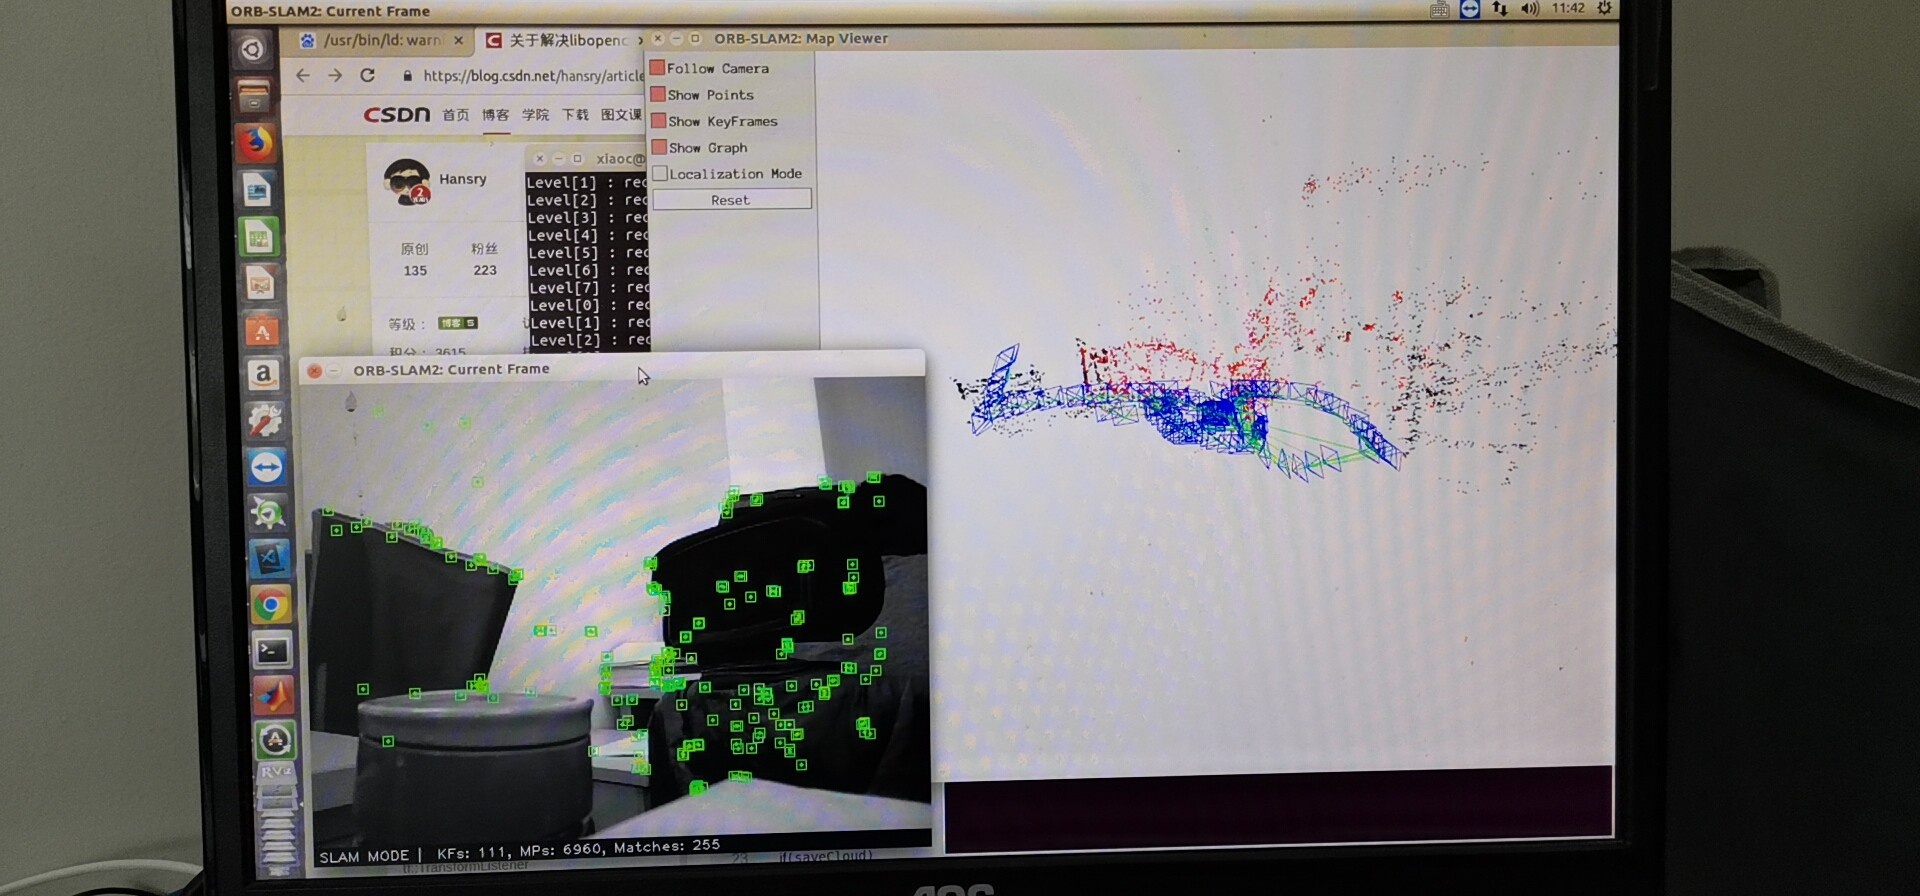Click the TeamViewer tray icon in top panel

[1470, 9]
